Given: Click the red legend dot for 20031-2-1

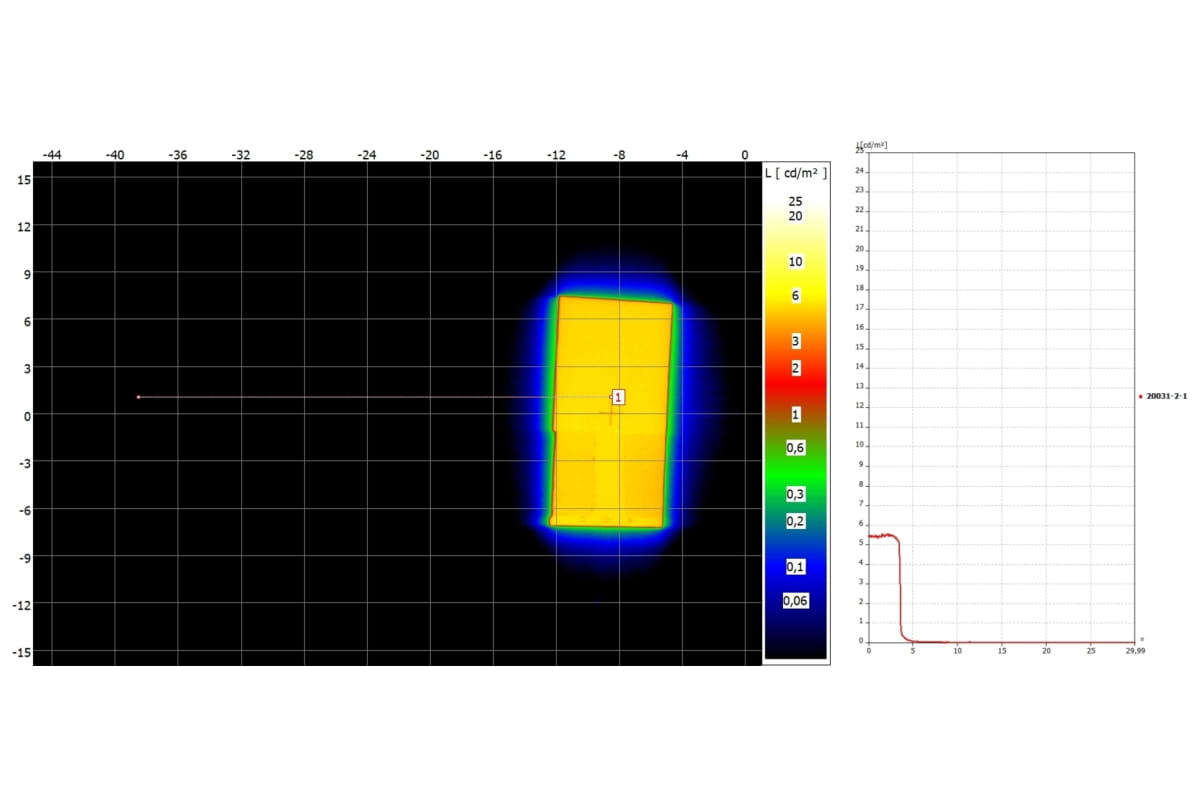Looking at the screenshot, I should click(1140, 397).
